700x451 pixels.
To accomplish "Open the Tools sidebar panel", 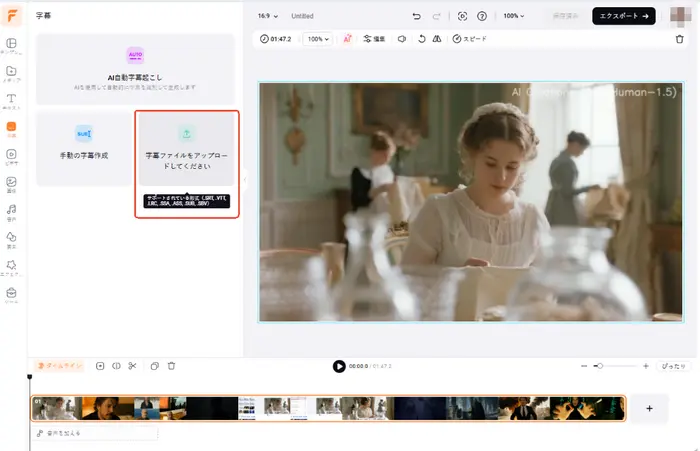I will pos(12,295).
